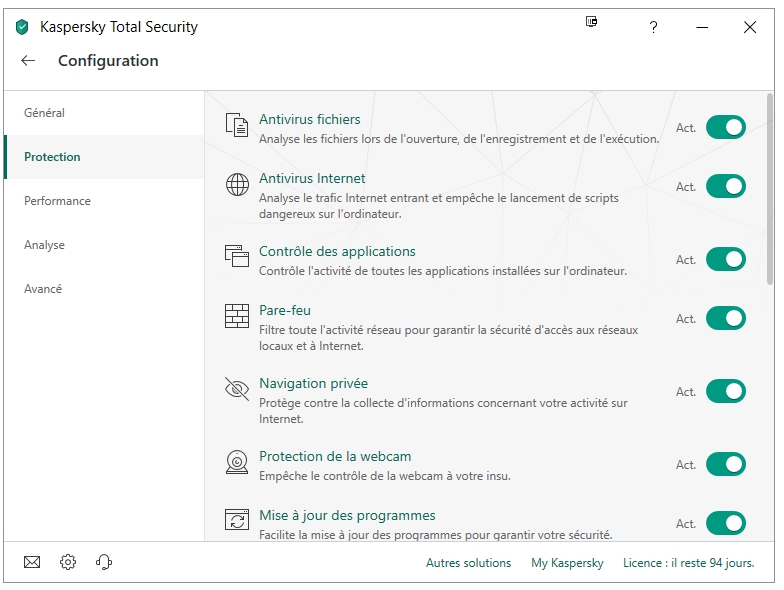Click the Pare-feu brick wall icon

pyautogui.click(x=237, y=317)
